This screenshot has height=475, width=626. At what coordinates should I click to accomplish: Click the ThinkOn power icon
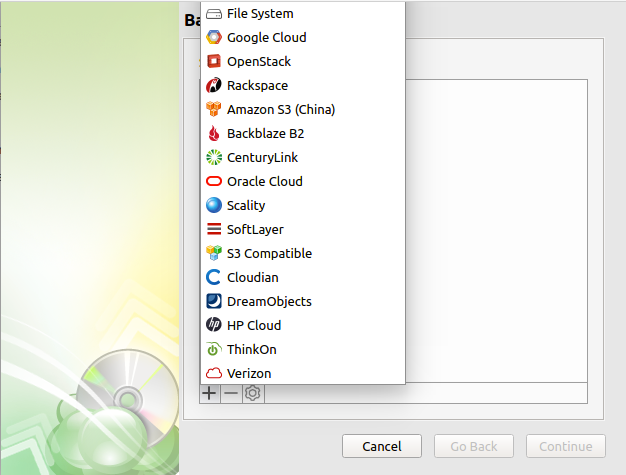(x=213, y=350)
